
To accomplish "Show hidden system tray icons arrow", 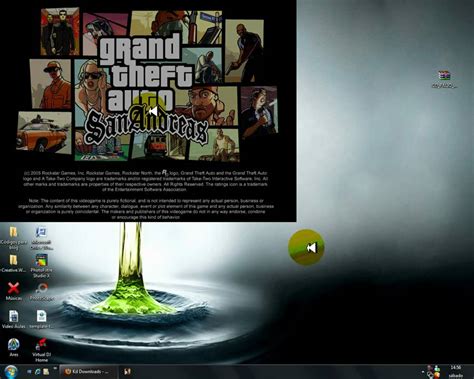I will (422, 372).
